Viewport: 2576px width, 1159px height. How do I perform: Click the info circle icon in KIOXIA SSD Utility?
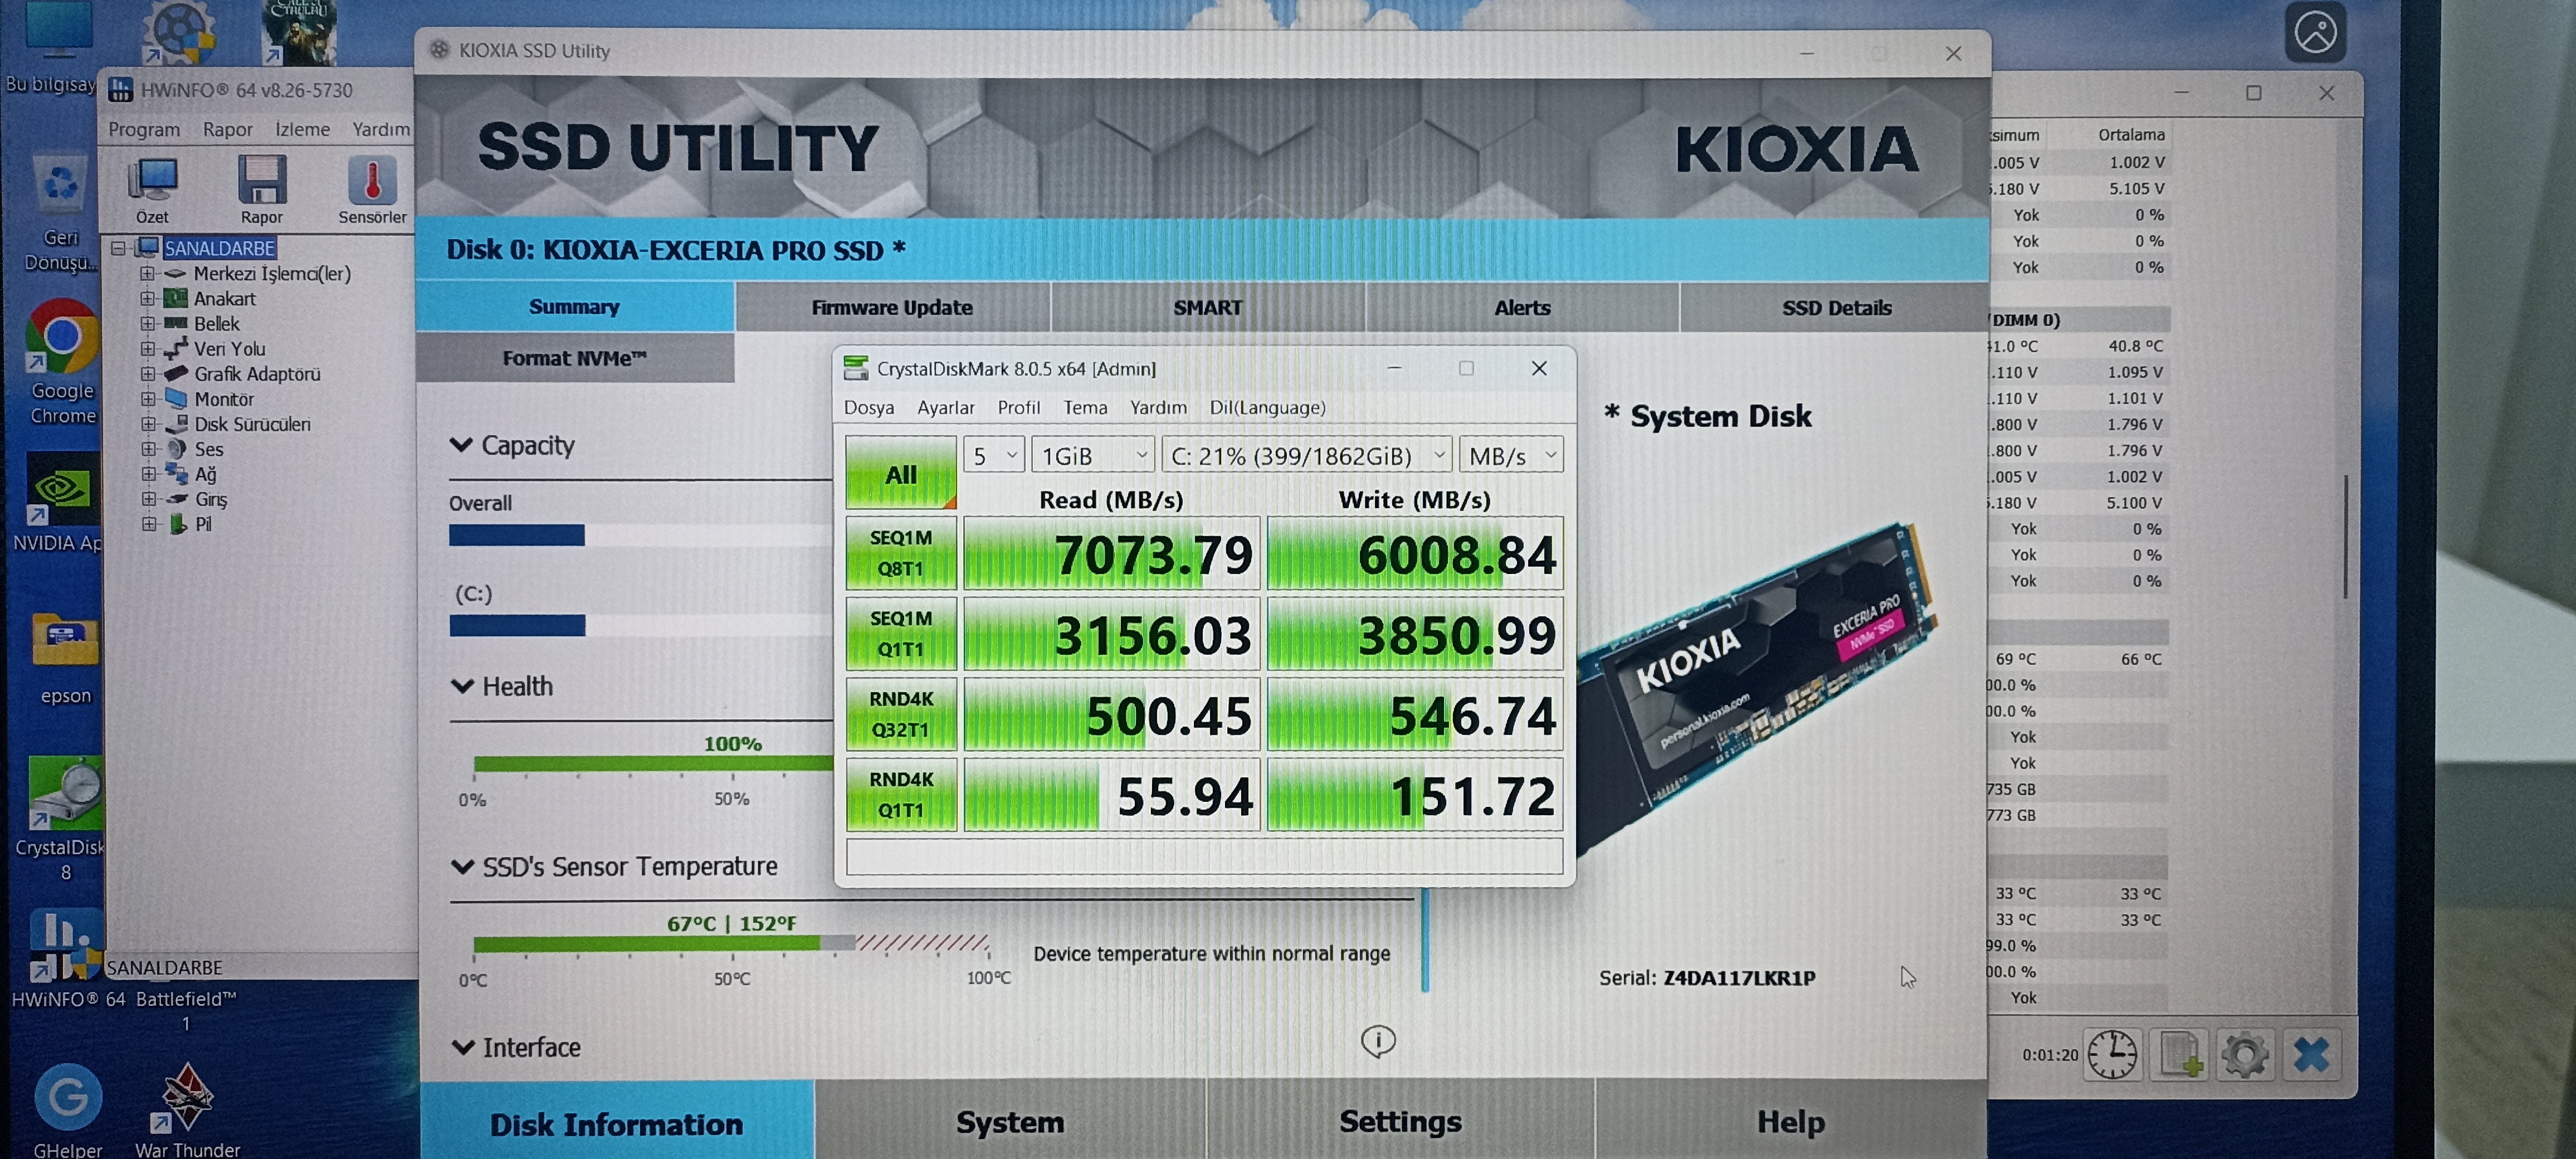point(1378,1041)
